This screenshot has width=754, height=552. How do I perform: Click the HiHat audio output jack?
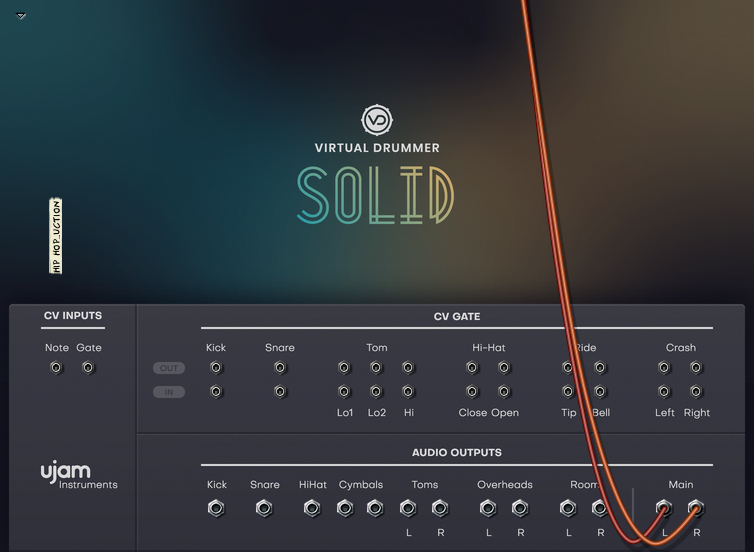(x=312, y=508)
